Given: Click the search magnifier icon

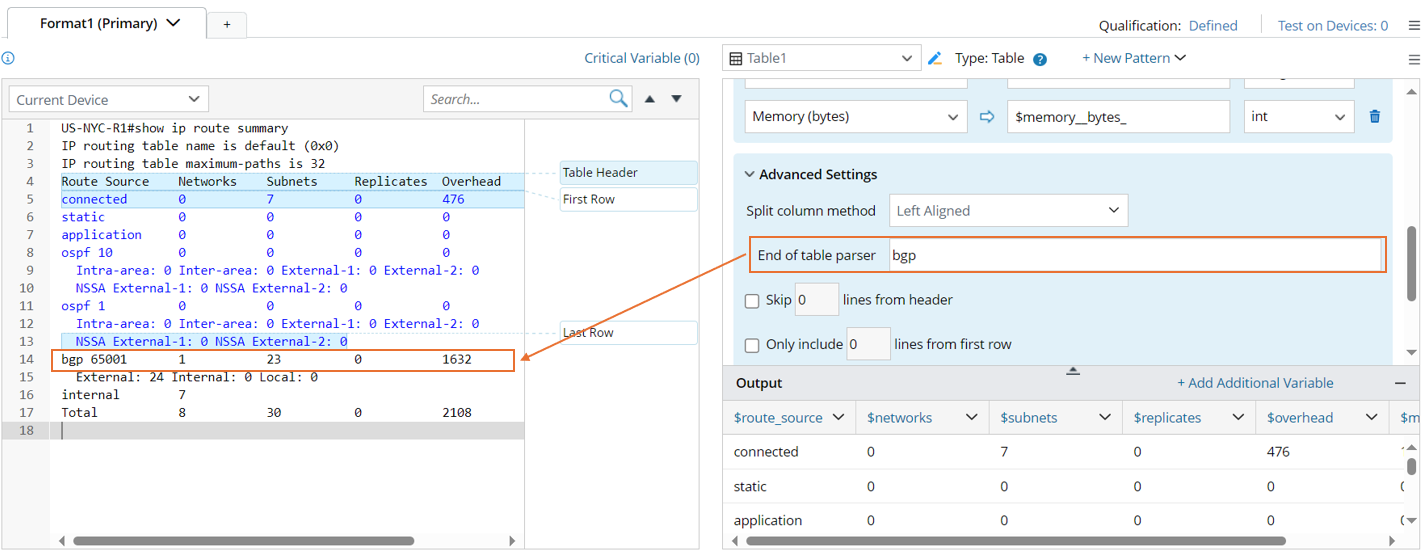Looking at the screenshot, I should pyautogui.click(x=619, y=98).
